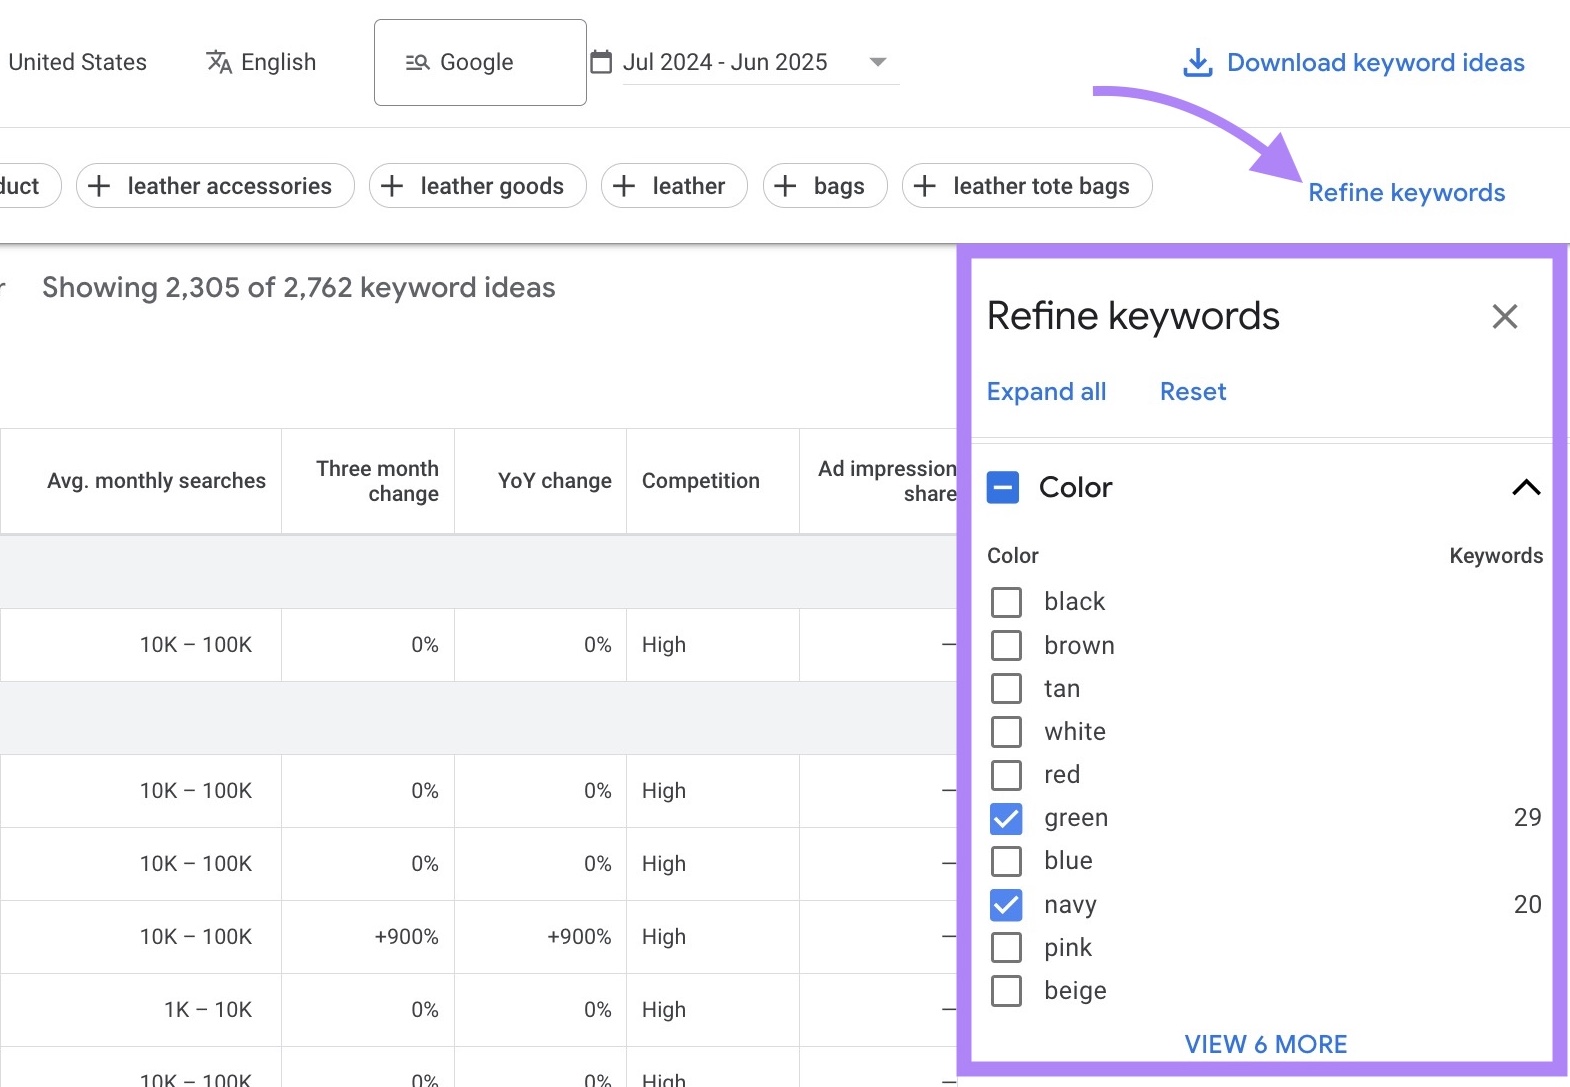Sort by Avg. monthly searches column
The width and height of the screenshot is (1570, 1087).
tap(156, 481)
